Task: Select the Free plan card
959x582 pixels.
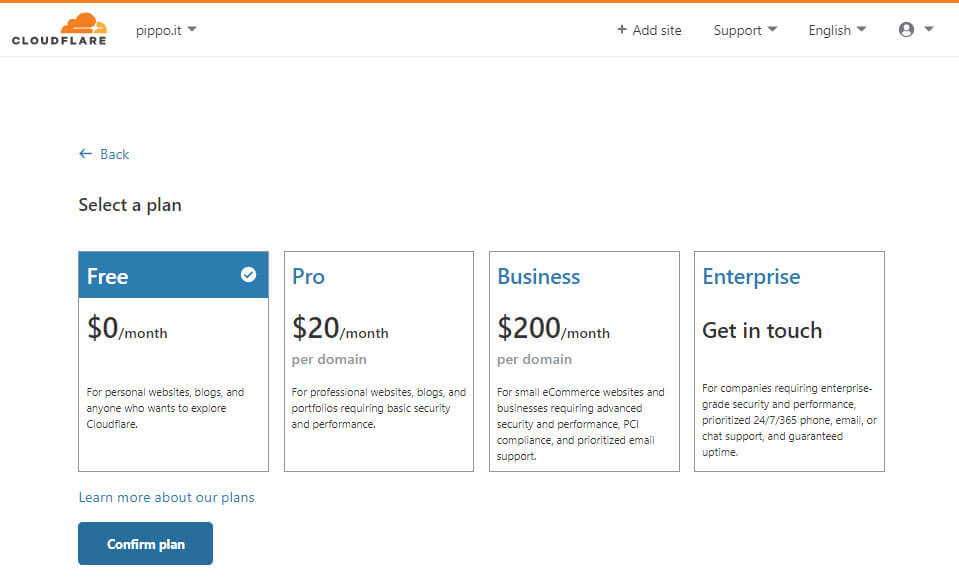Action: pyautogui.click(x=174, y=361)
